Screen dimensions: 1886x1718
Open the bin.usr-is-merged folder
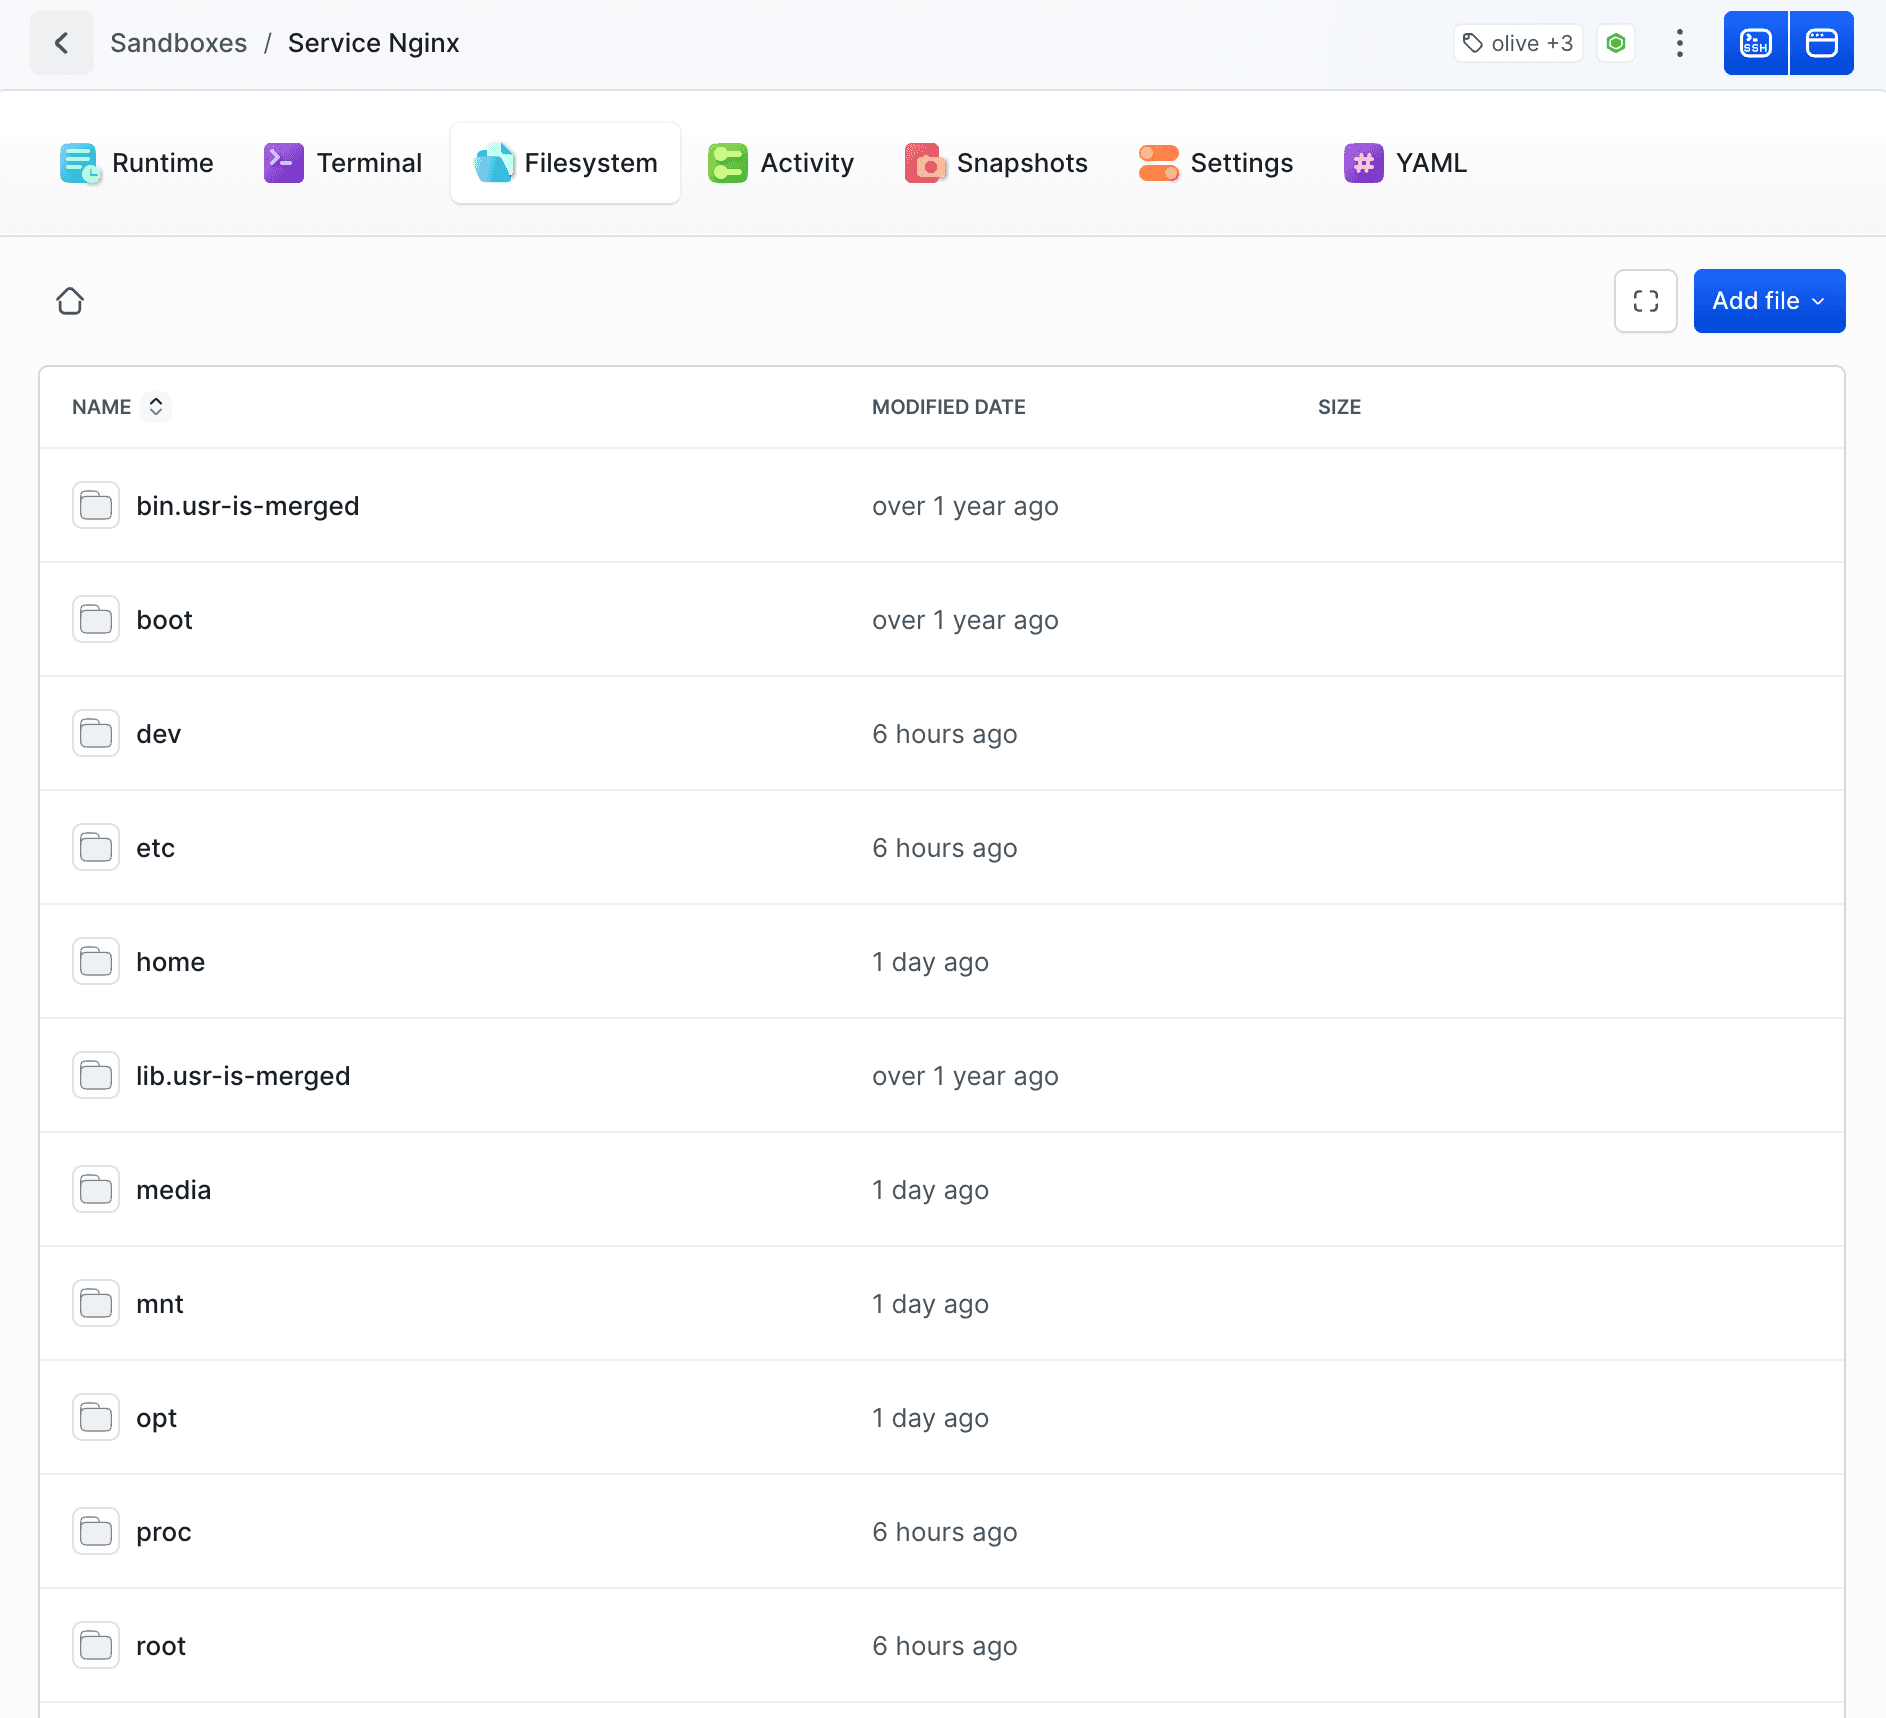247,506
